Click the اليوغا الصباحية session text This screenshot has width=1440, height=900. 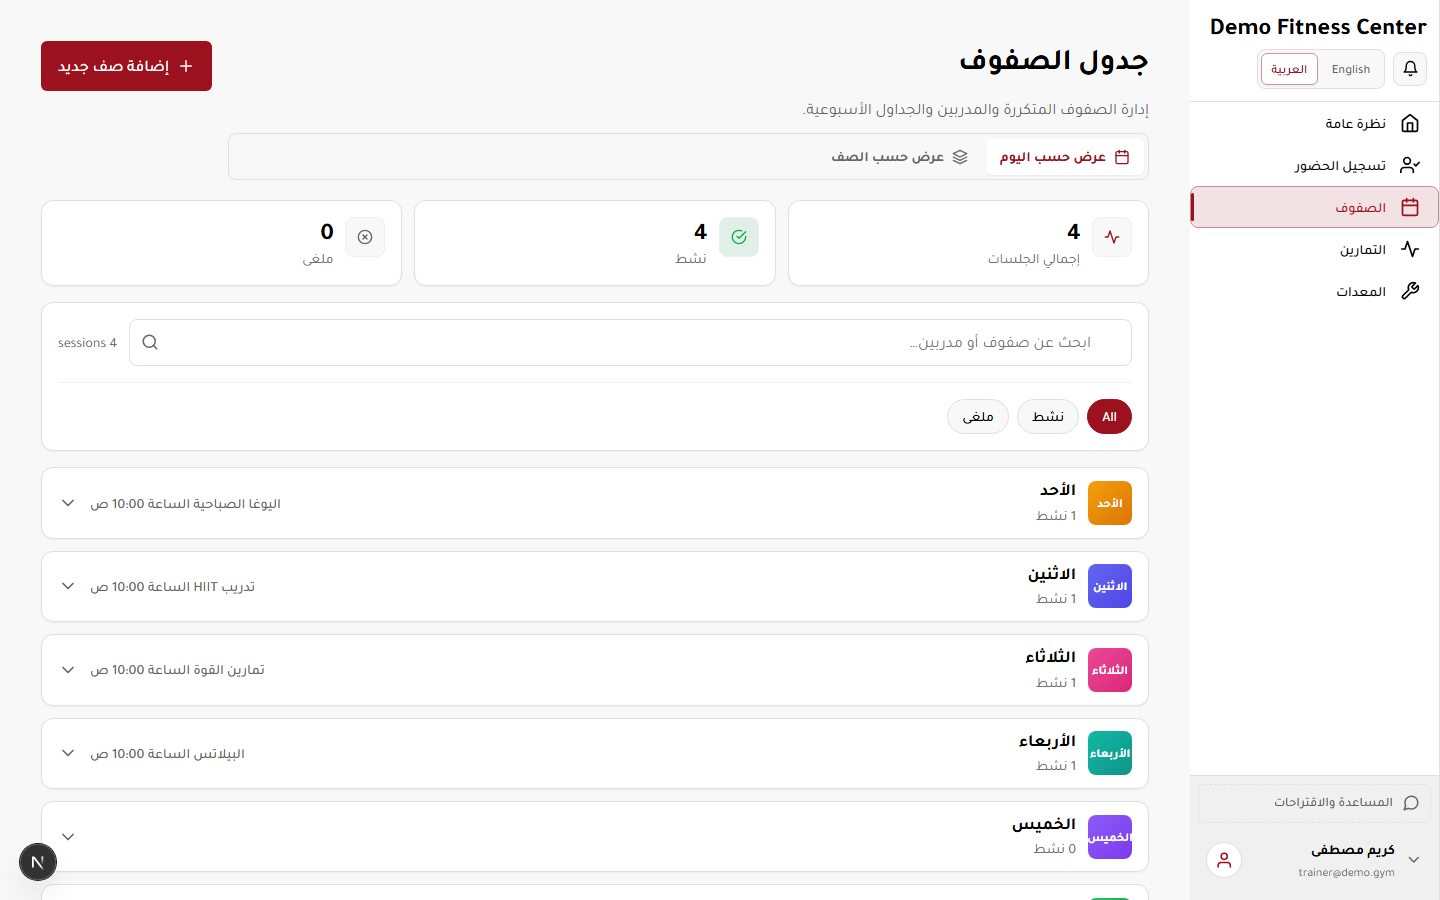click(x=186, y=503)
